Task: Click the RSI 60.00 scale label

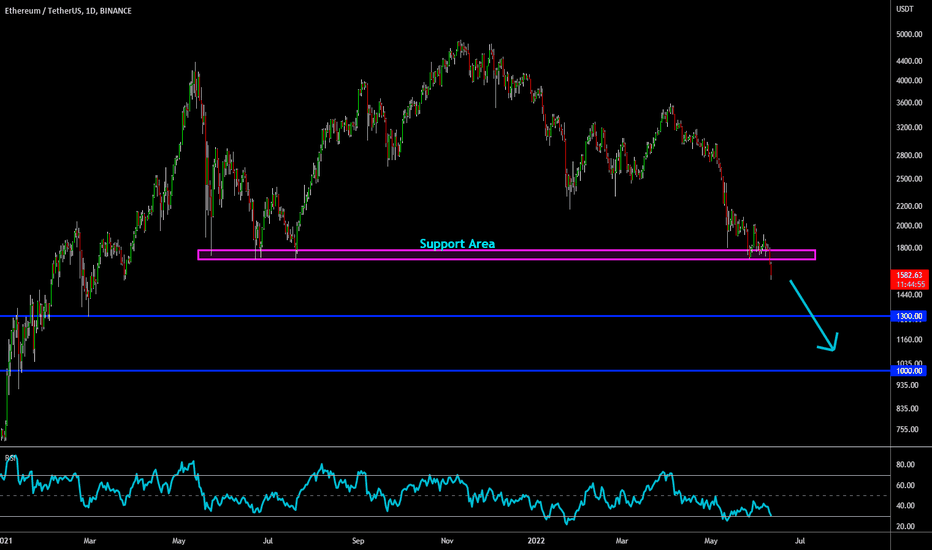Action: (905, 486)
